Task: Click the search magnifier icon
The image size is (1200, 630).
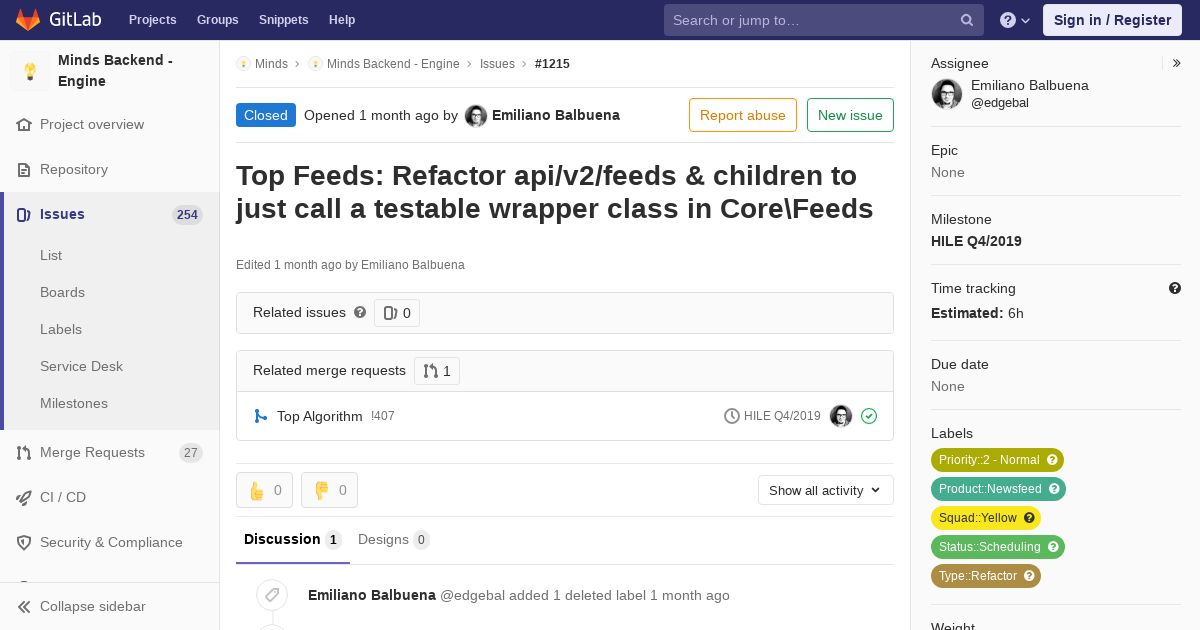Action: coord(967,20)
